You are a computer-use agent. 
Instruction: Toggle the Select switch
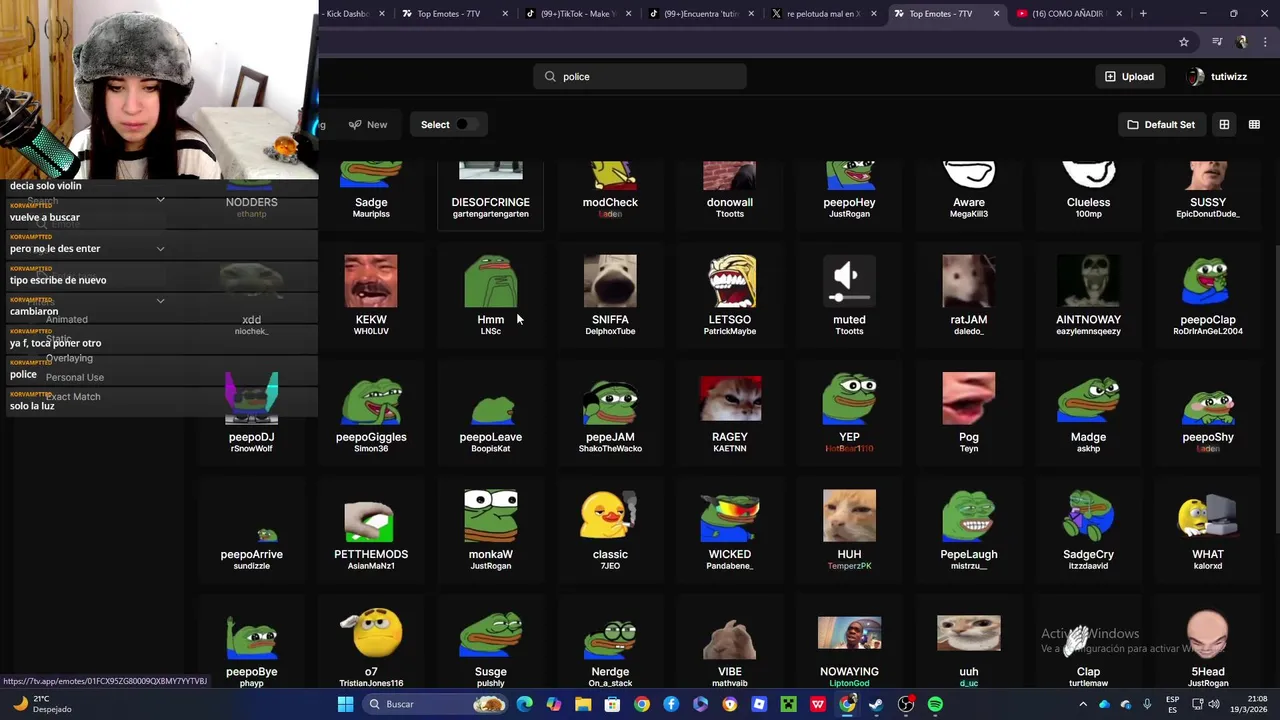466,124
